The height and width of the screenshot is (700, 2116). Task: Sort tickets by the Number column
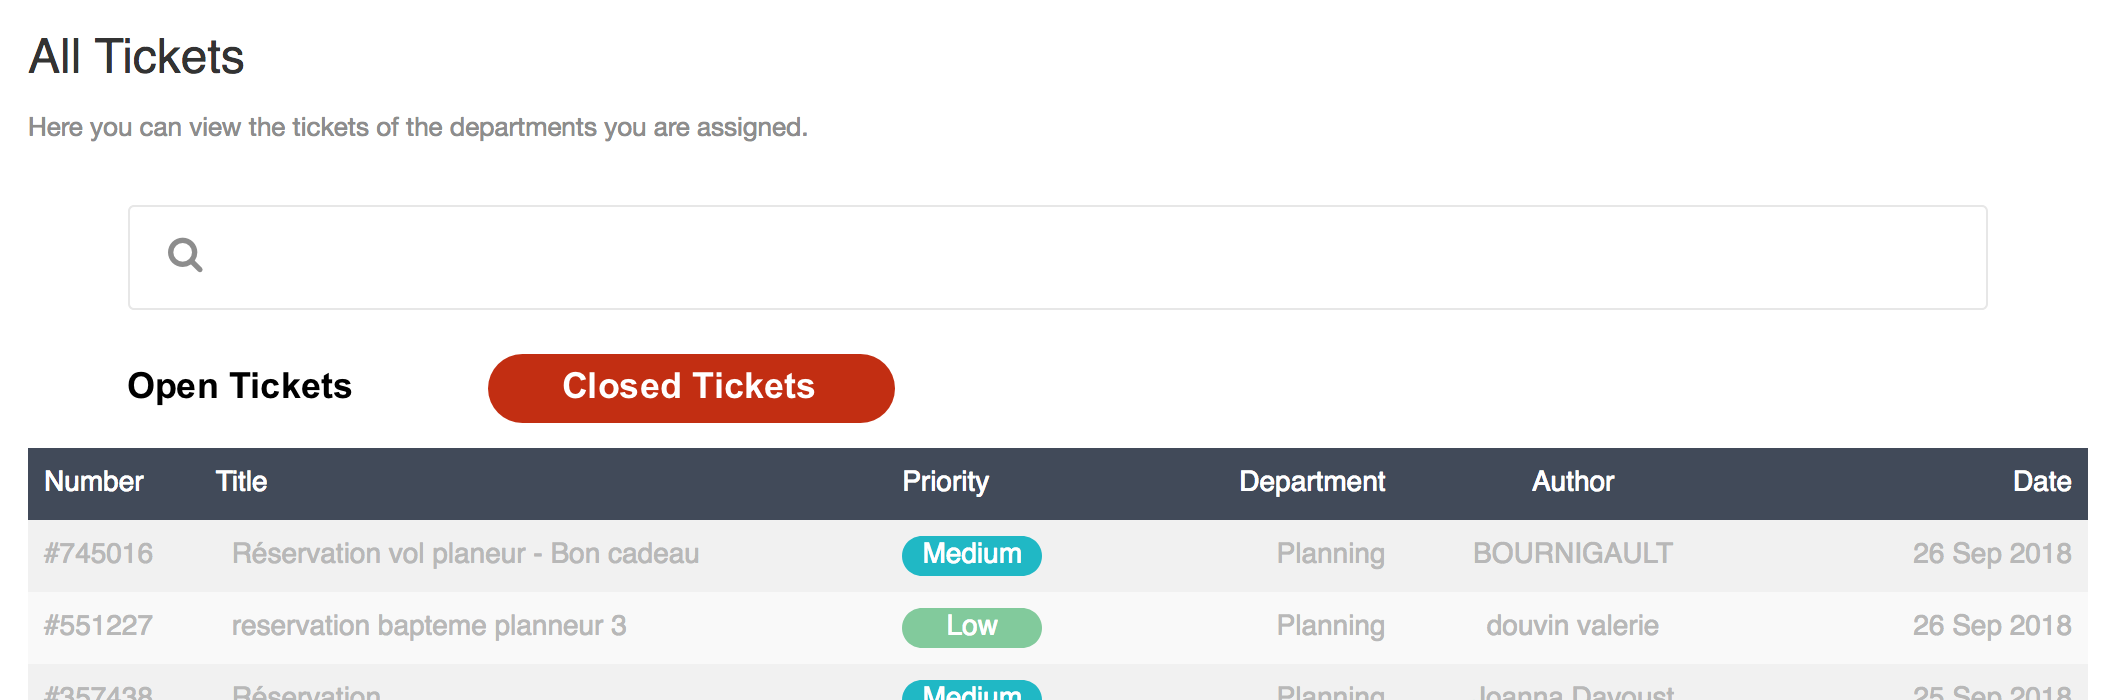tap(93, 482)
